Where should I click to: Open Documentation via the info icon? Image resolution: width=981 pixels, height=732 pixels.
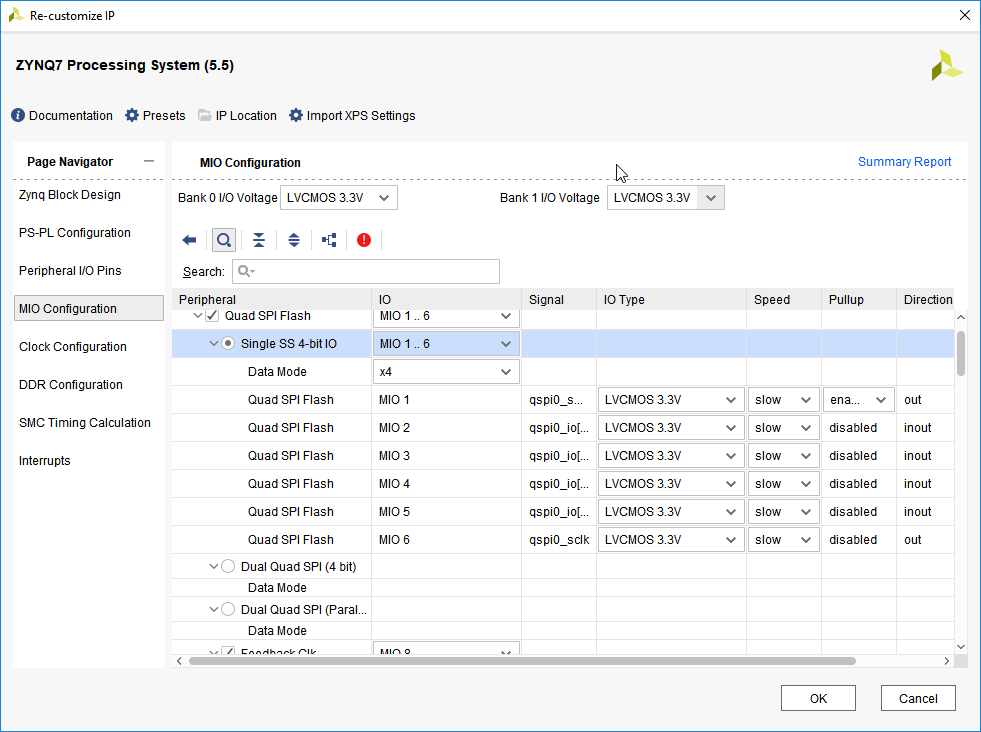tap(17, 116)
